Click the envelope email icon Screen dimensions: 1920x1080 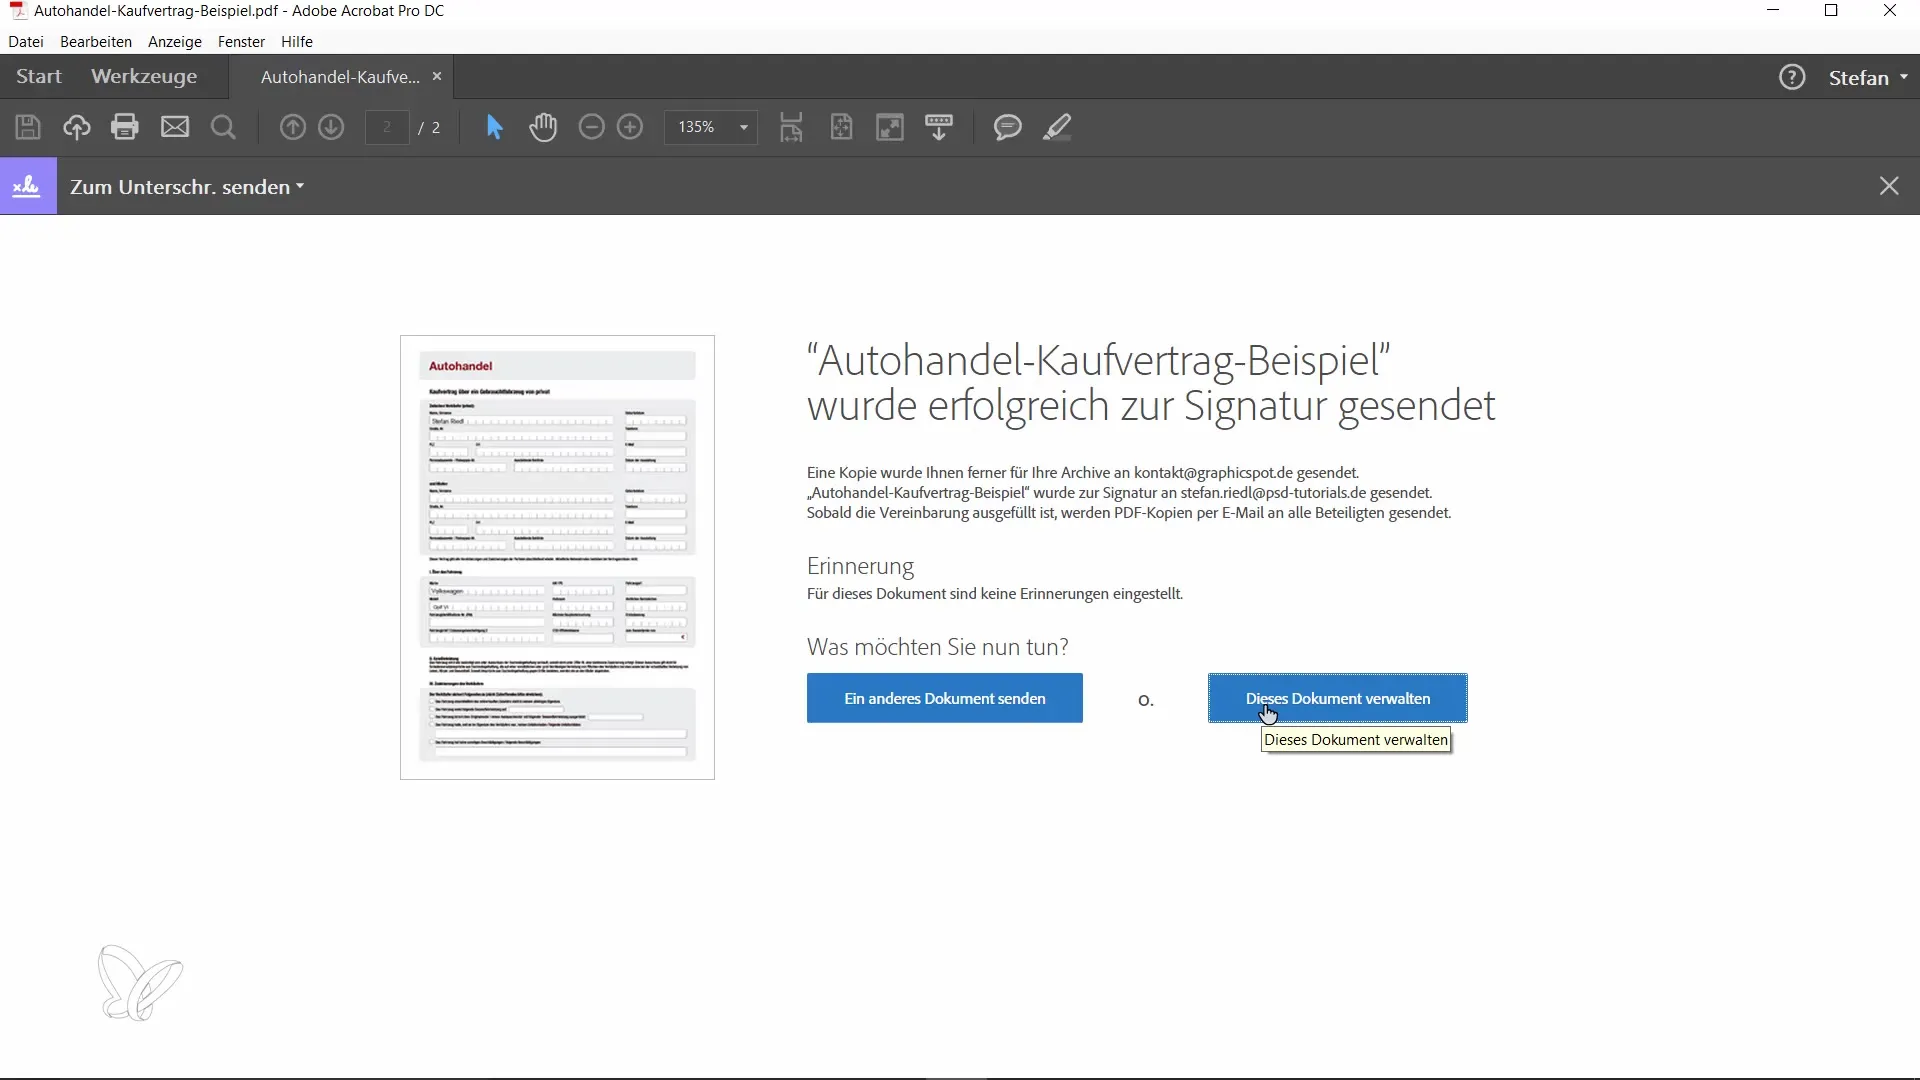[x=175, y=127]
